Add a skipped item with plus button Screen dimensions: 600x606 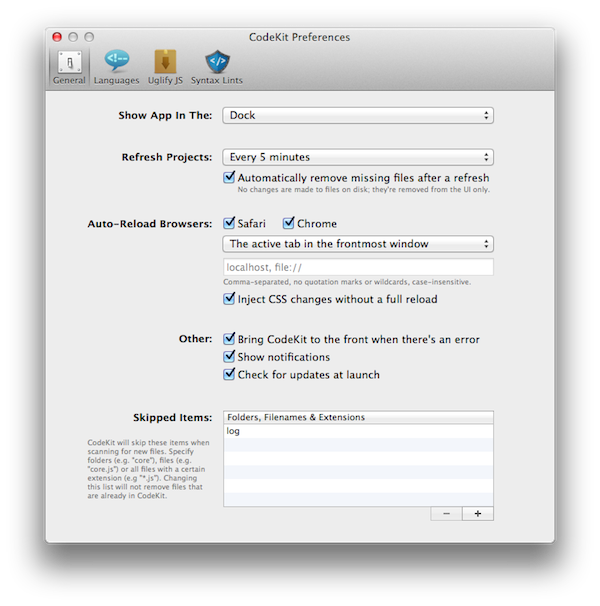coord(478,514)
